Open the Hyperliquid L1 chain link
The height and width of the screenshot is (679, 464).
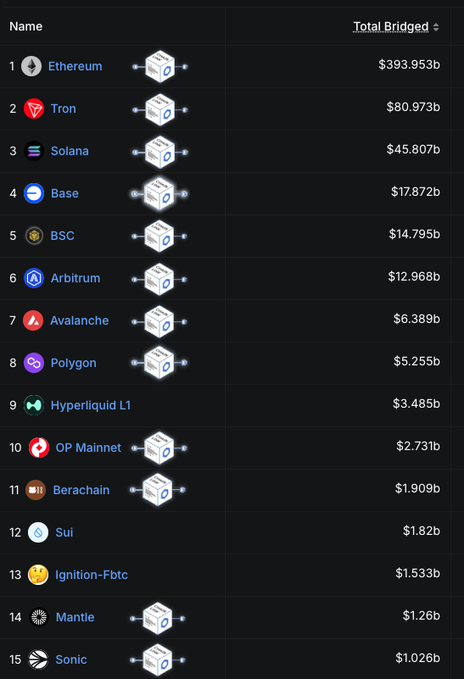coord(90,405)
